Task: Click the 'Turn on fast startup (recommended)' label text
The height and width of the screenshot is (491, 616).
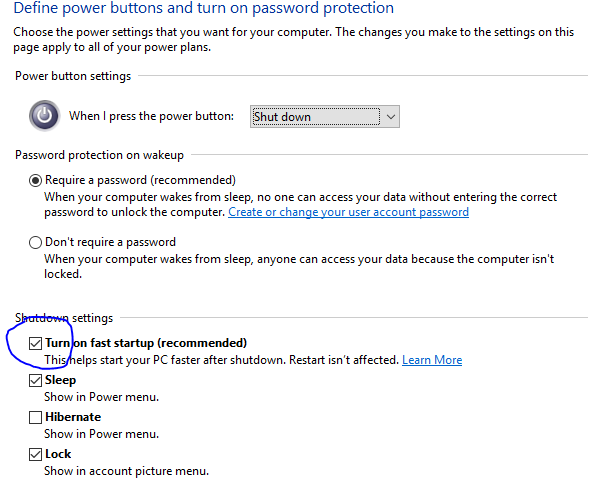Action: point(146,343)
